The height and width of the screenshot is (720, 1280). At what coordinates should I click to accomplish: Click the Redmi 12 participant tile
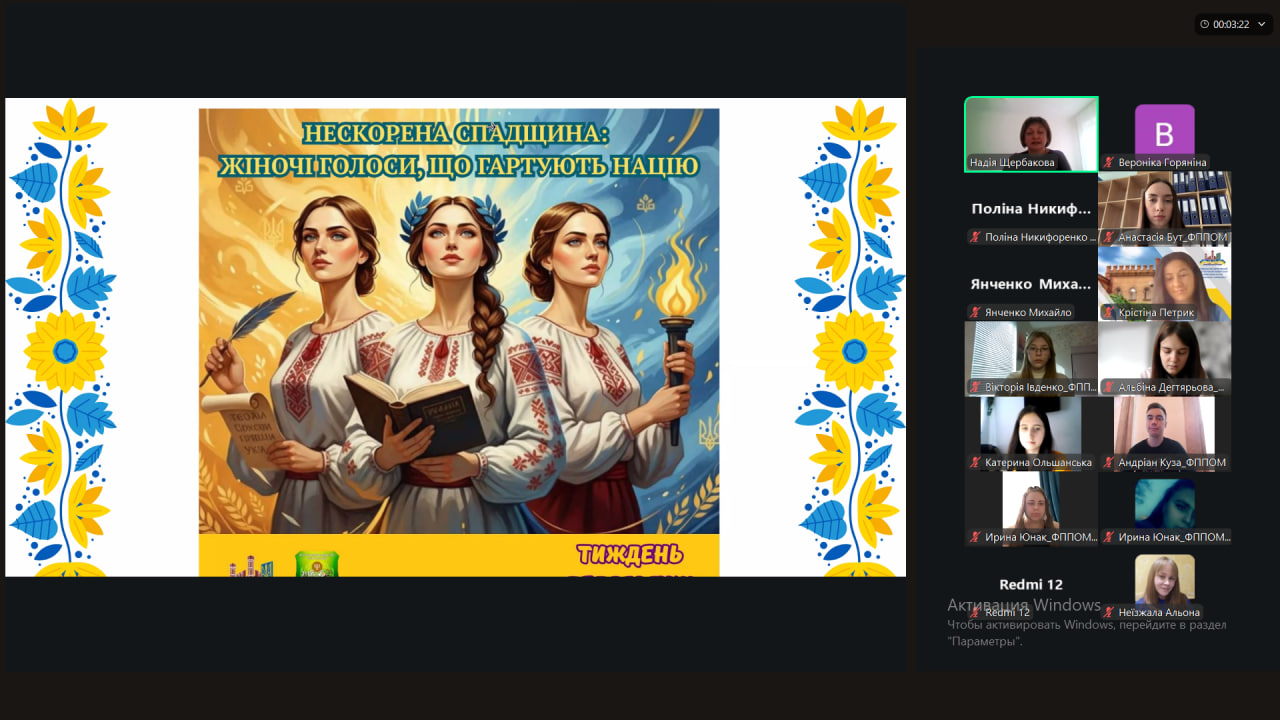click(x=1031, y=584)
